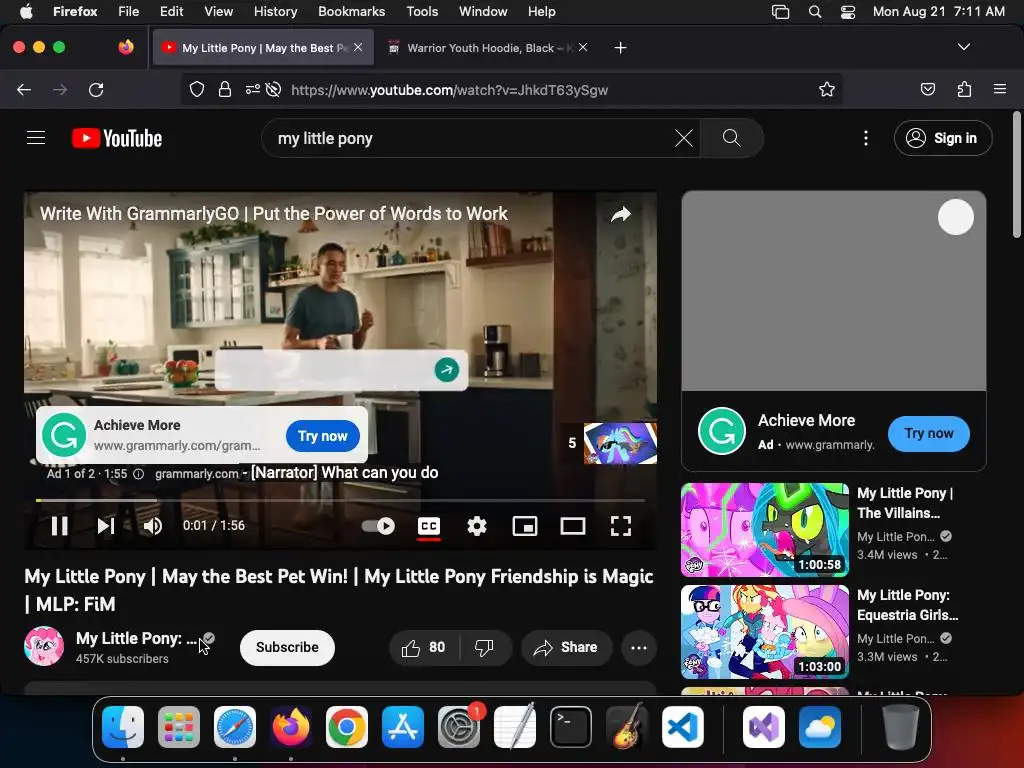Open Firefox extensions puzzle icon
The image size is (1024, 768).
coord(964,89)
